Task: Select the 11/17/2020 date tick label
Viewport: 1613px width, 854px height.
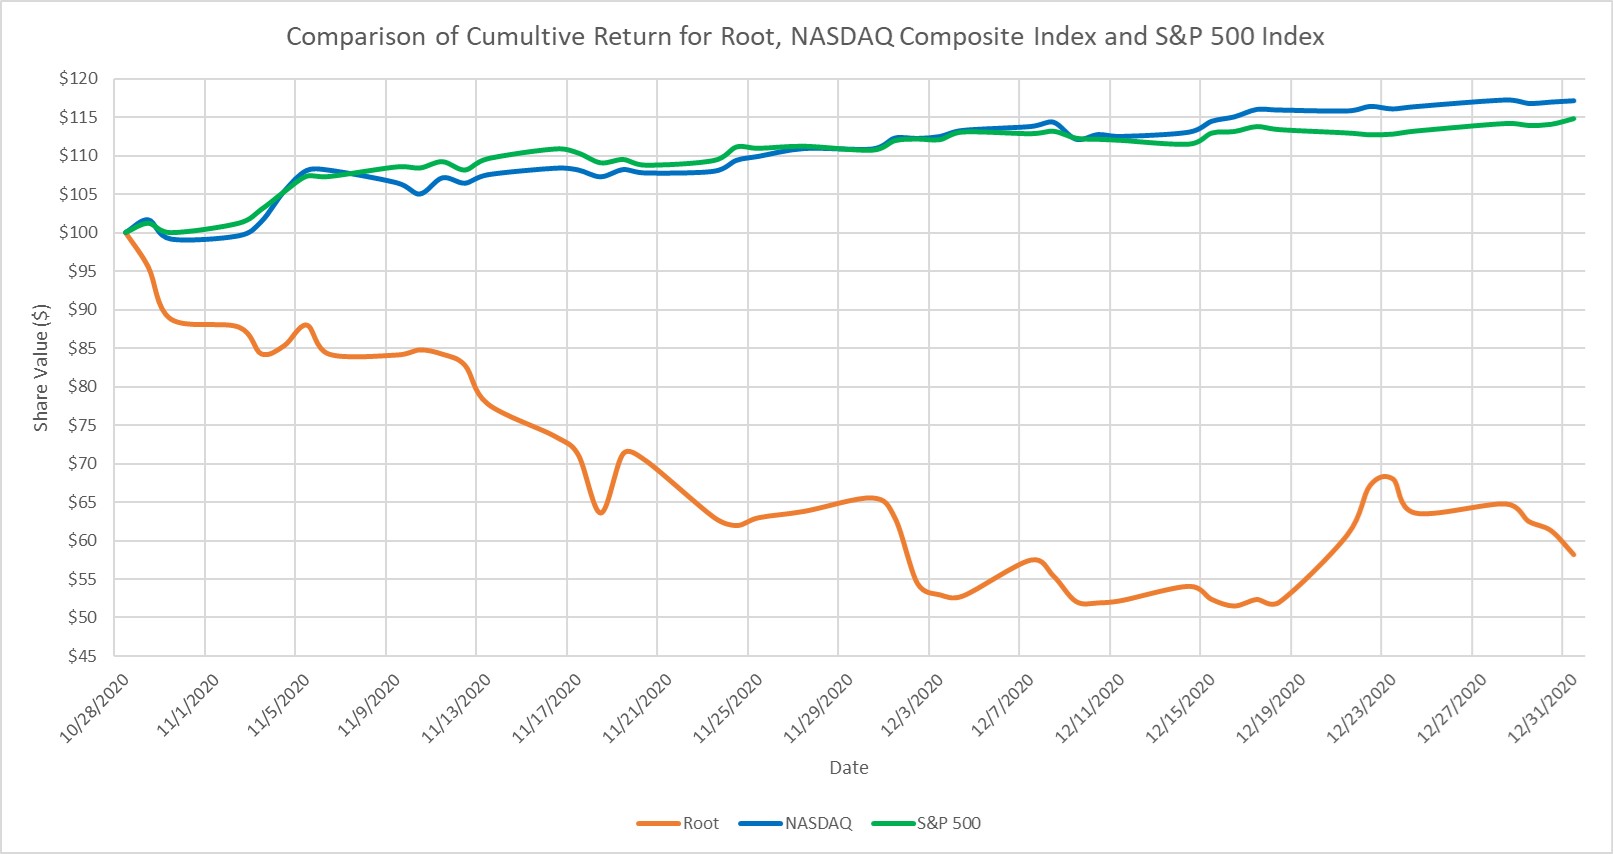Action: (x=548, y=707)
